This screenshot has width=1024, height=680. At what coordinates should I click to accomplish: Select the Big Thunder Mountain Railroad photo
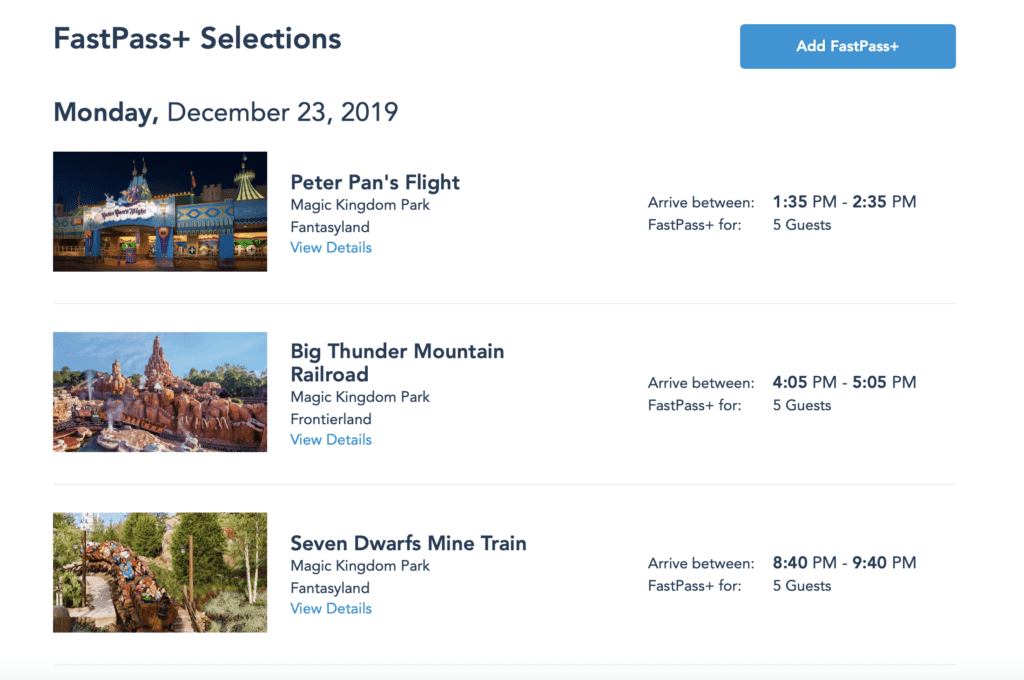pyautogui.click(x=160, y=392)
